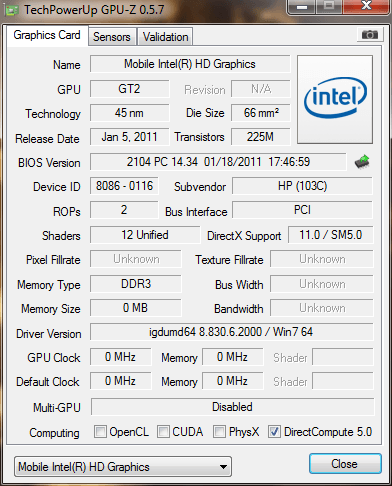Click the ROPs field showing 2
Viewport: 392px width, 486px height.
(x=124, y=210)
